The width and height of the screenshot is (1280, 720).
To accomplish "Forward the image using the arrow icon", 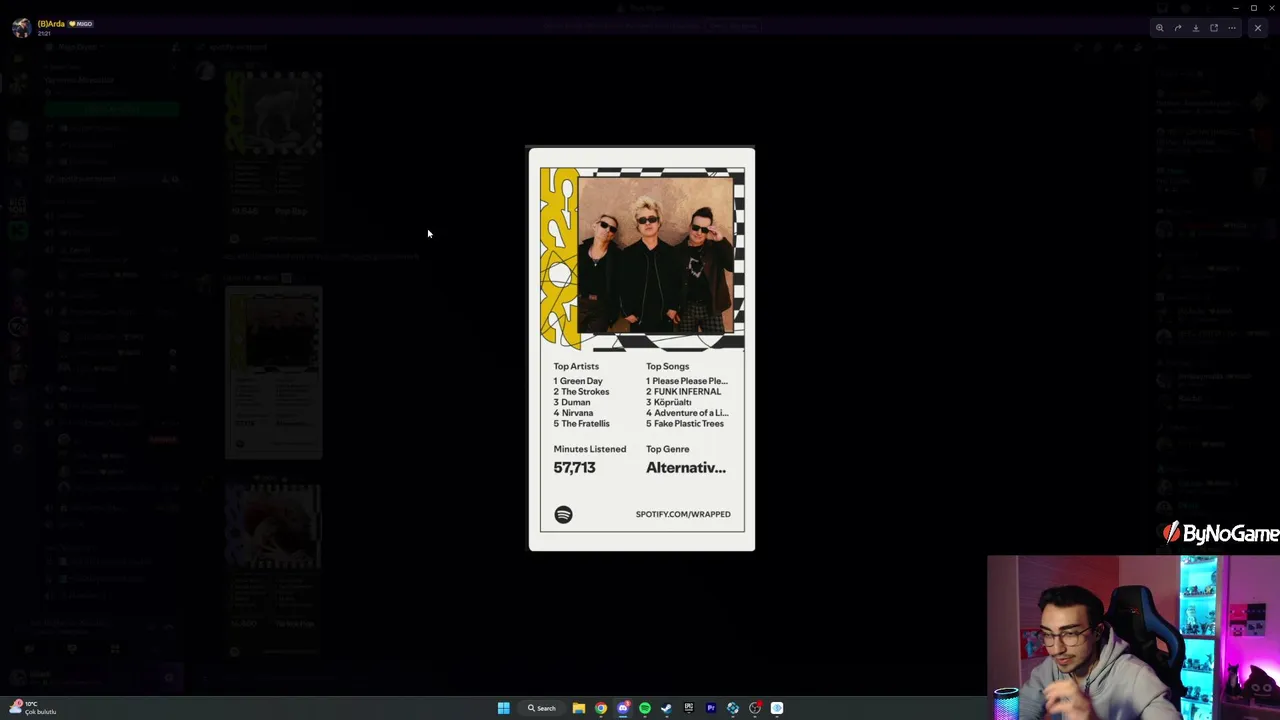I will click(1178, 28).
